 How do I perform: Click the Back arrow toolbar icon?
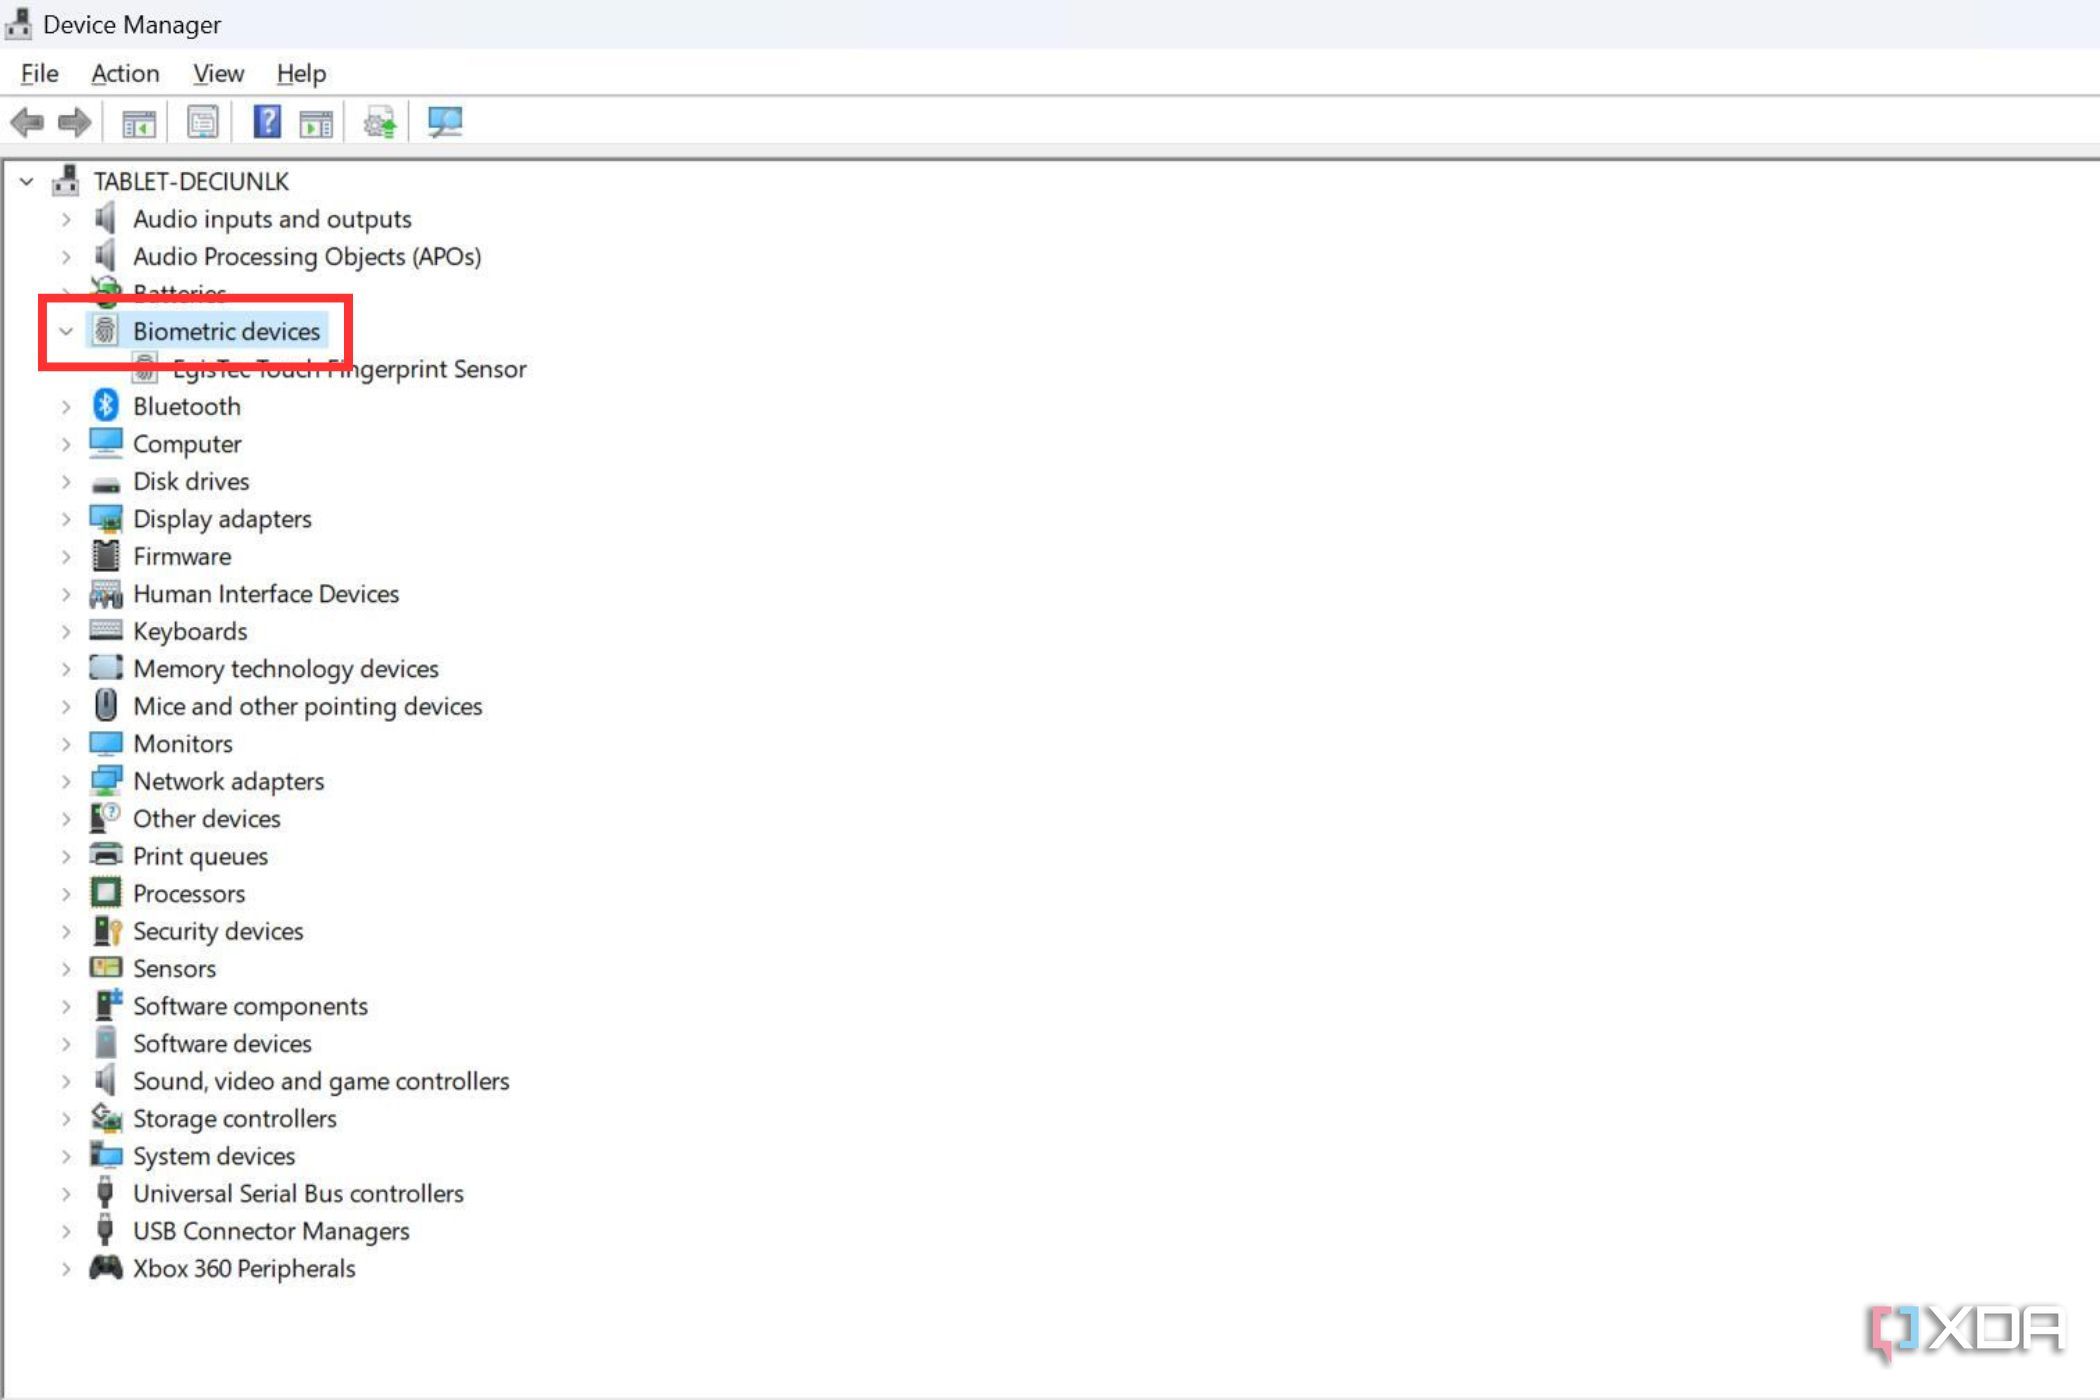[27, 123]
